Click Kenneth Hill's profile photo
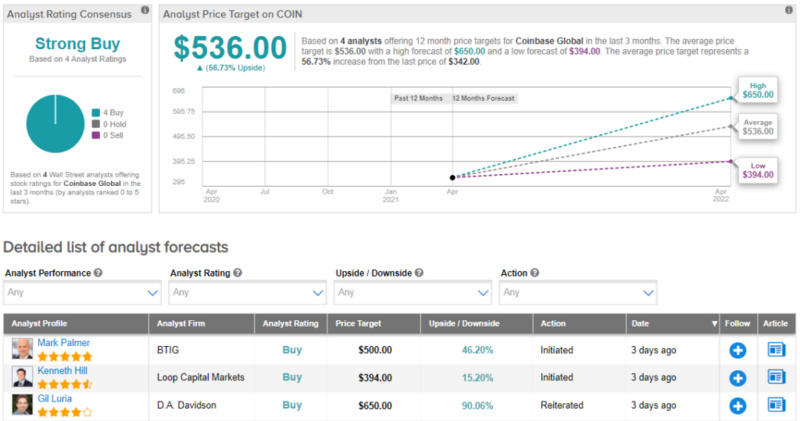This screenshot has height=421, width=800. tap(22, 377)
